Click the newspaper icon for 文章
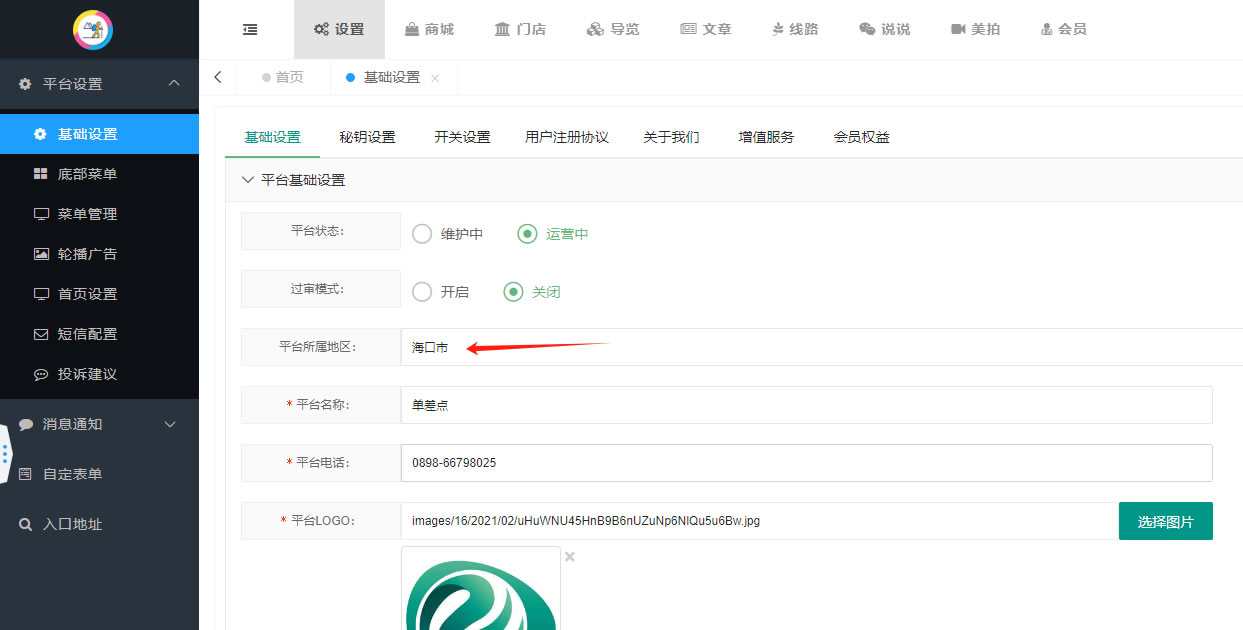This screenshot has width=1243, height=630. click(688, 30)
